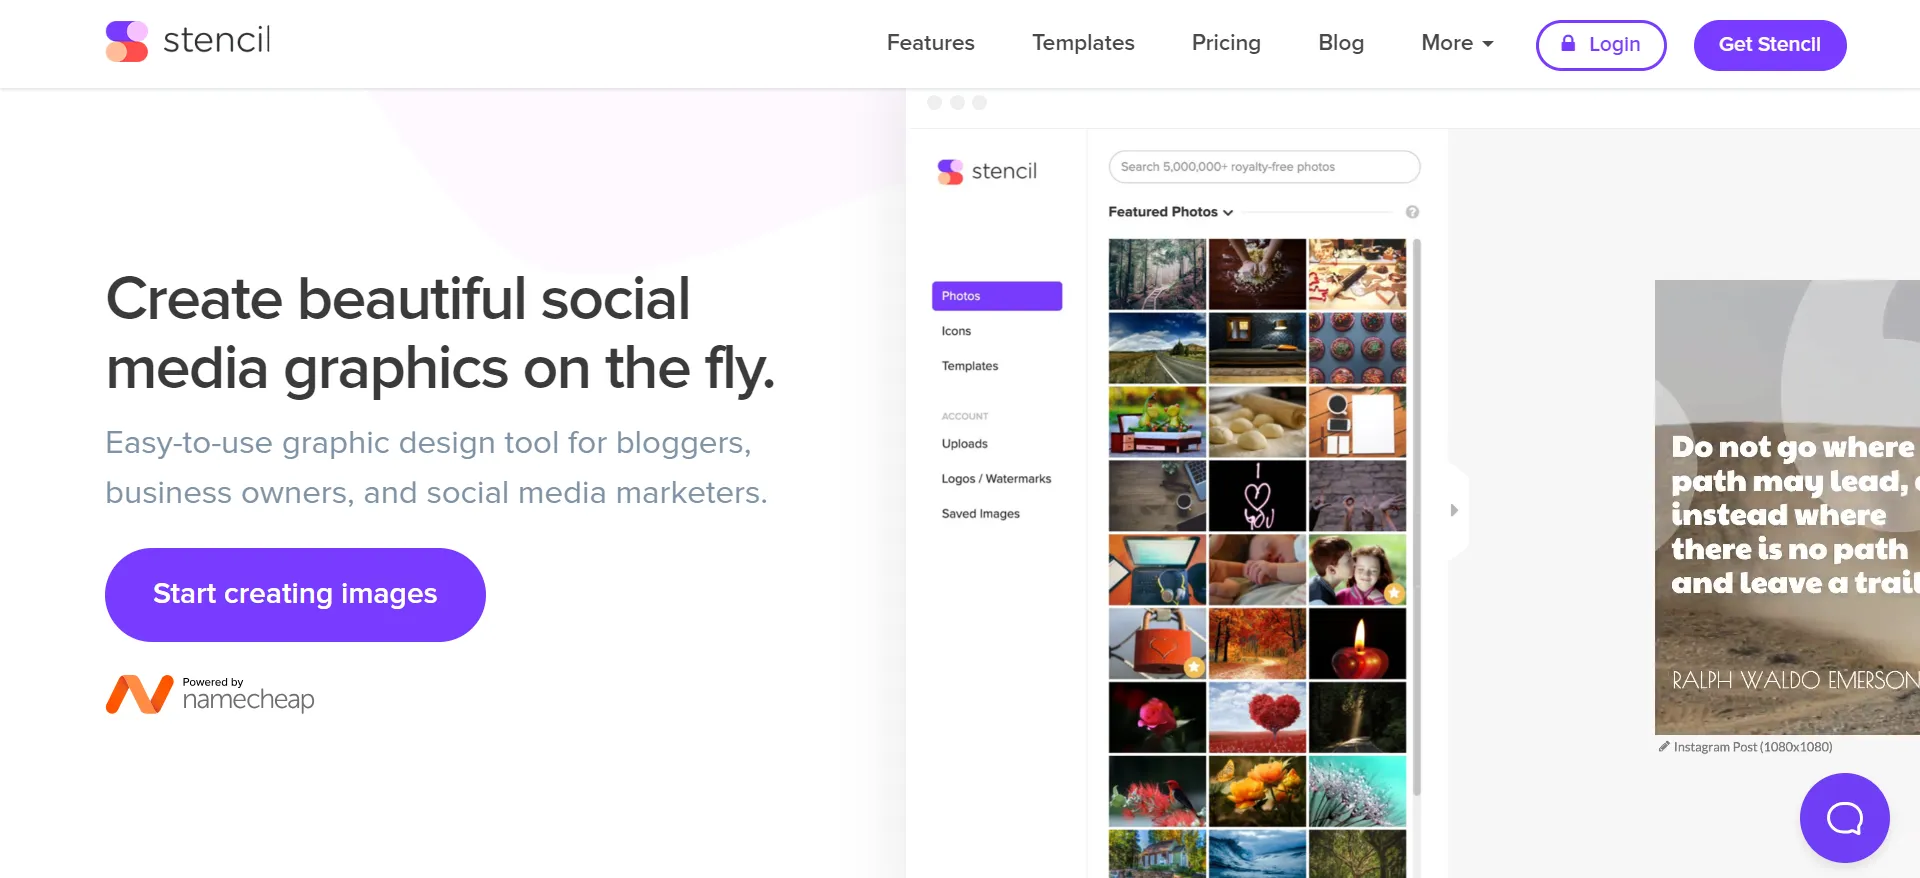Select the red padlock photo thumbnail
The width and height of the screenshot is (1920, 878).
click(x=1157, y=644)
